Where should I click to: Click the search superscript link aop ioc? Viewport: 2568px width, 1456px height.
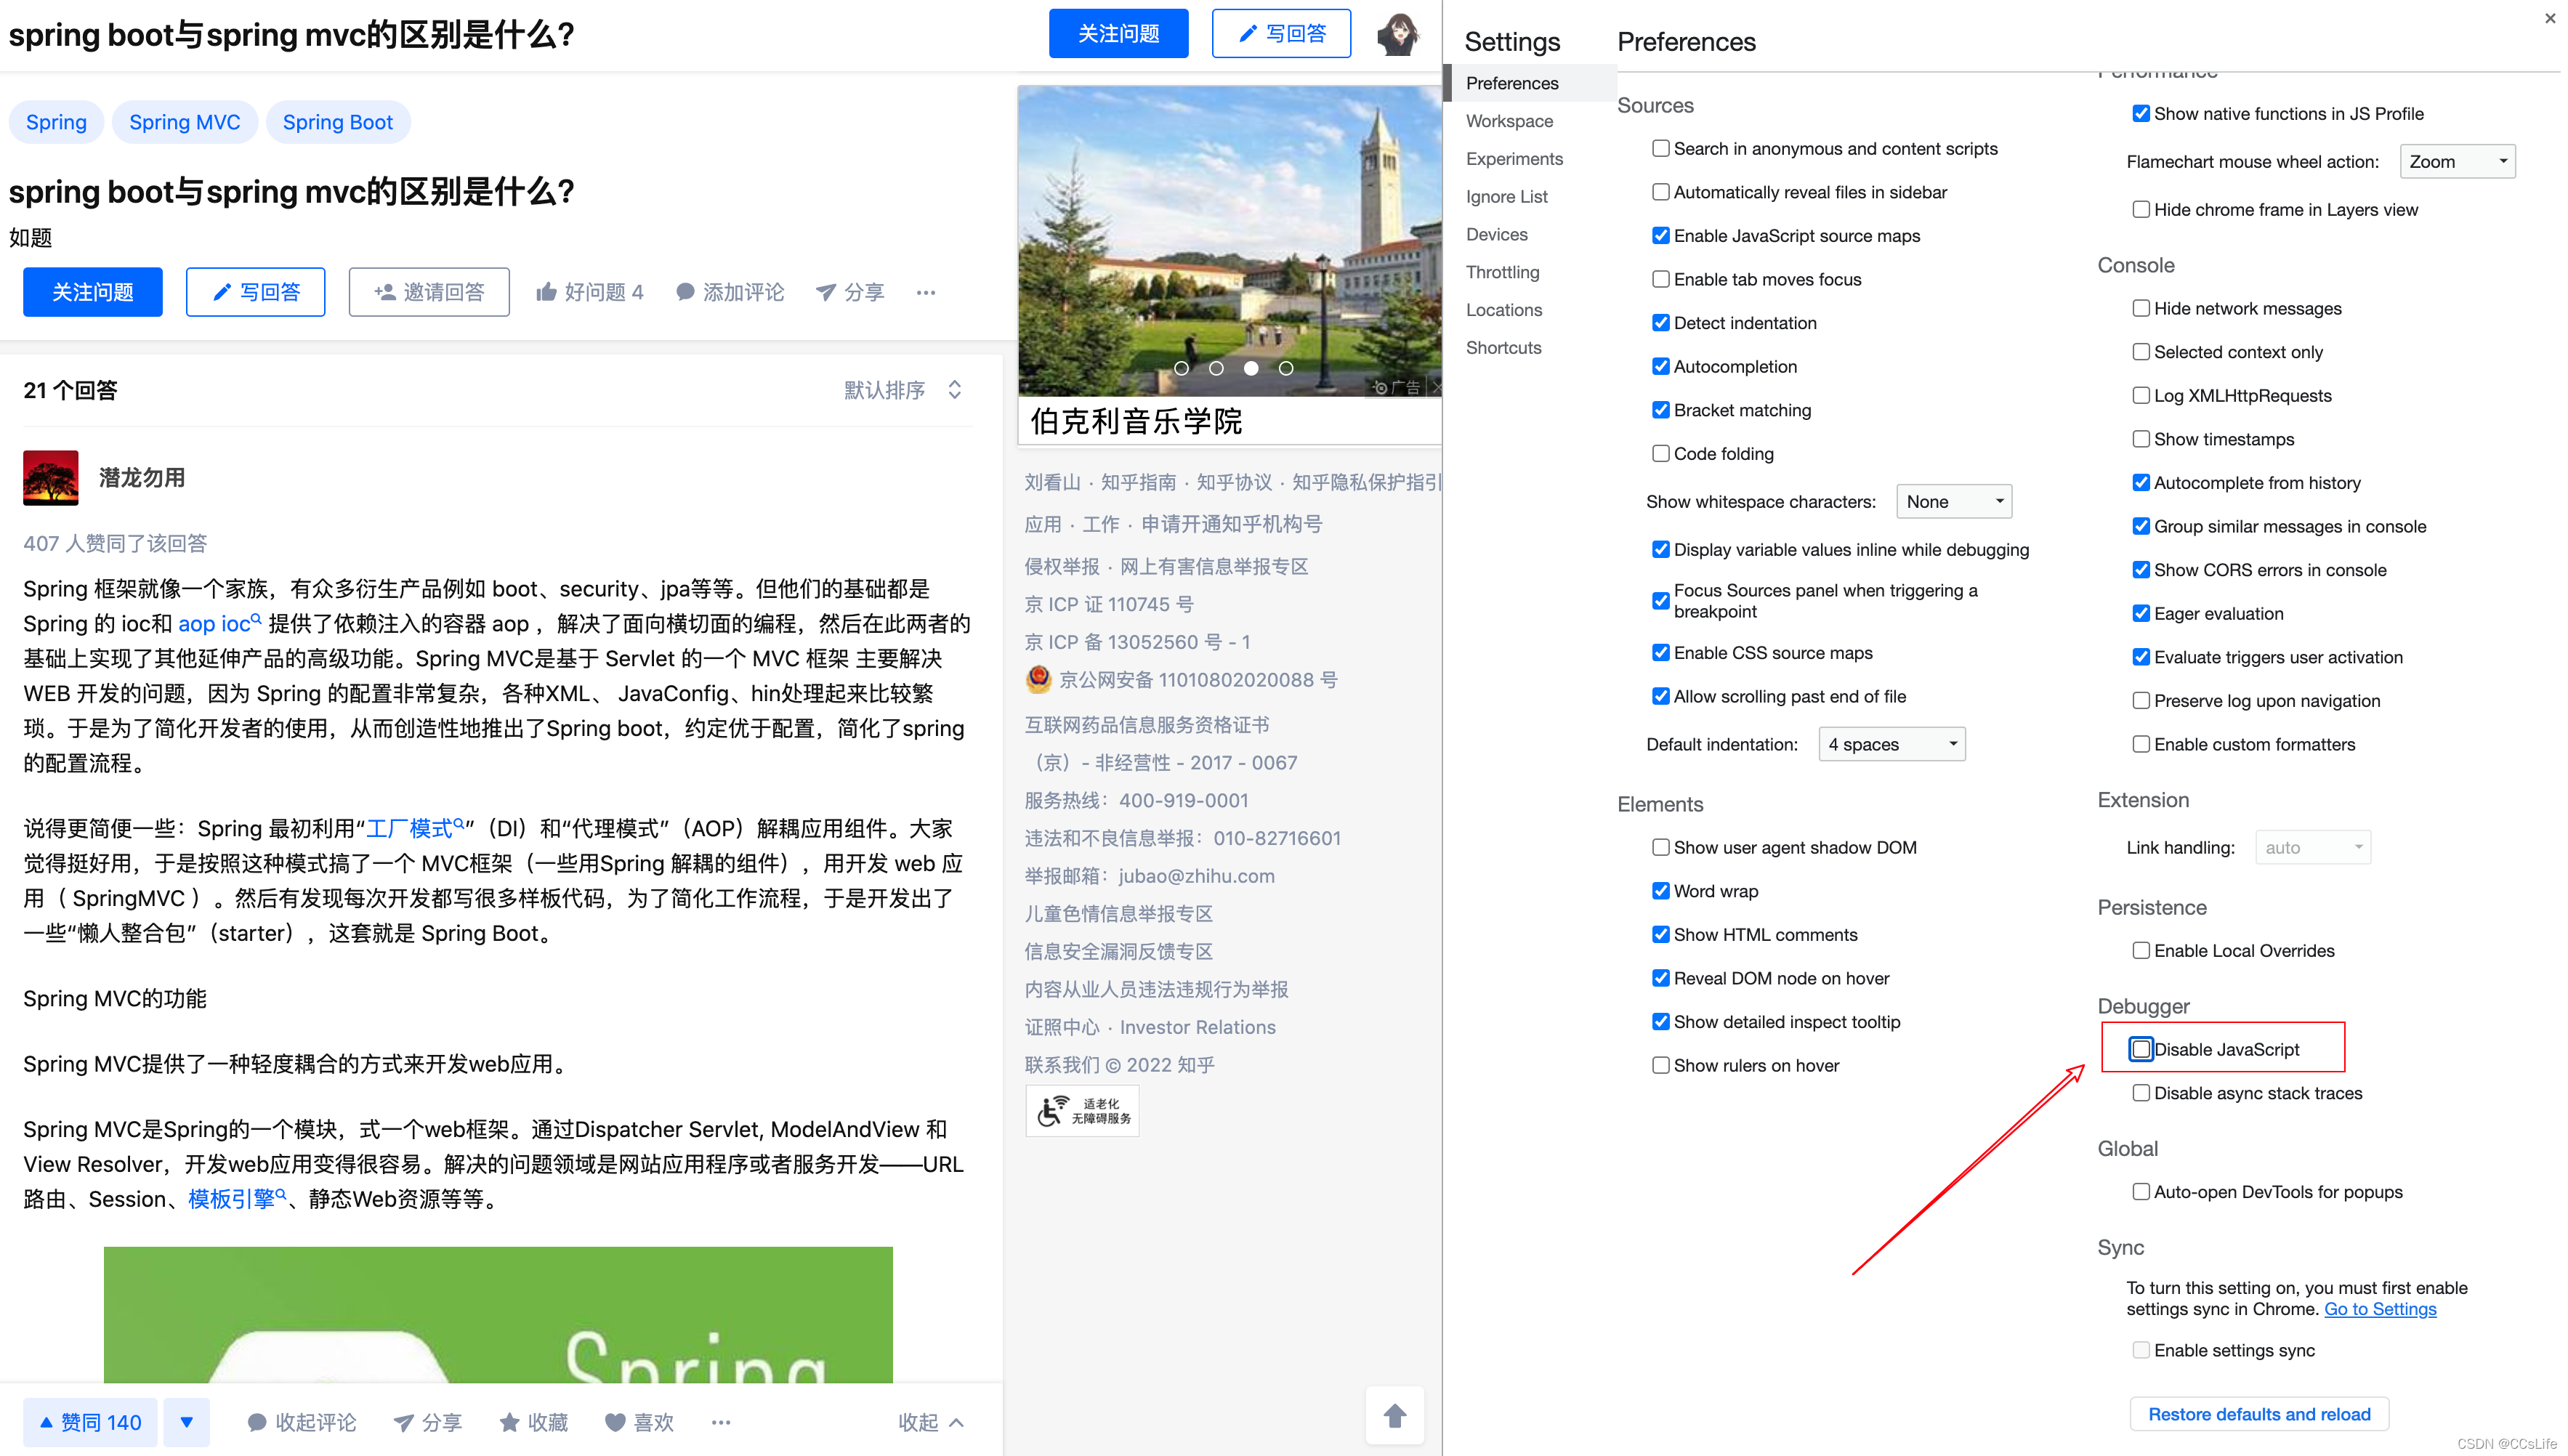(x=219, y=624)
